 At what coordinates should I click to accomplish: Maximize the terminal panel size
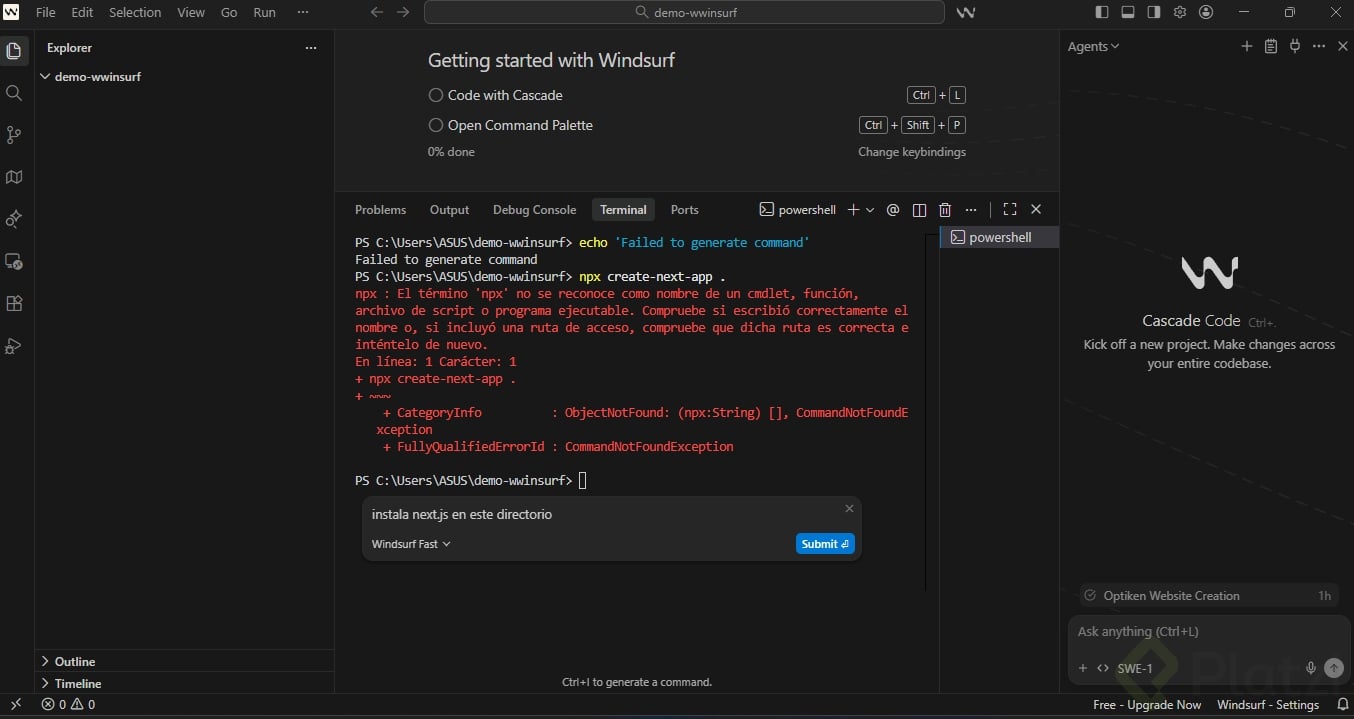[x=1010, y=210]
